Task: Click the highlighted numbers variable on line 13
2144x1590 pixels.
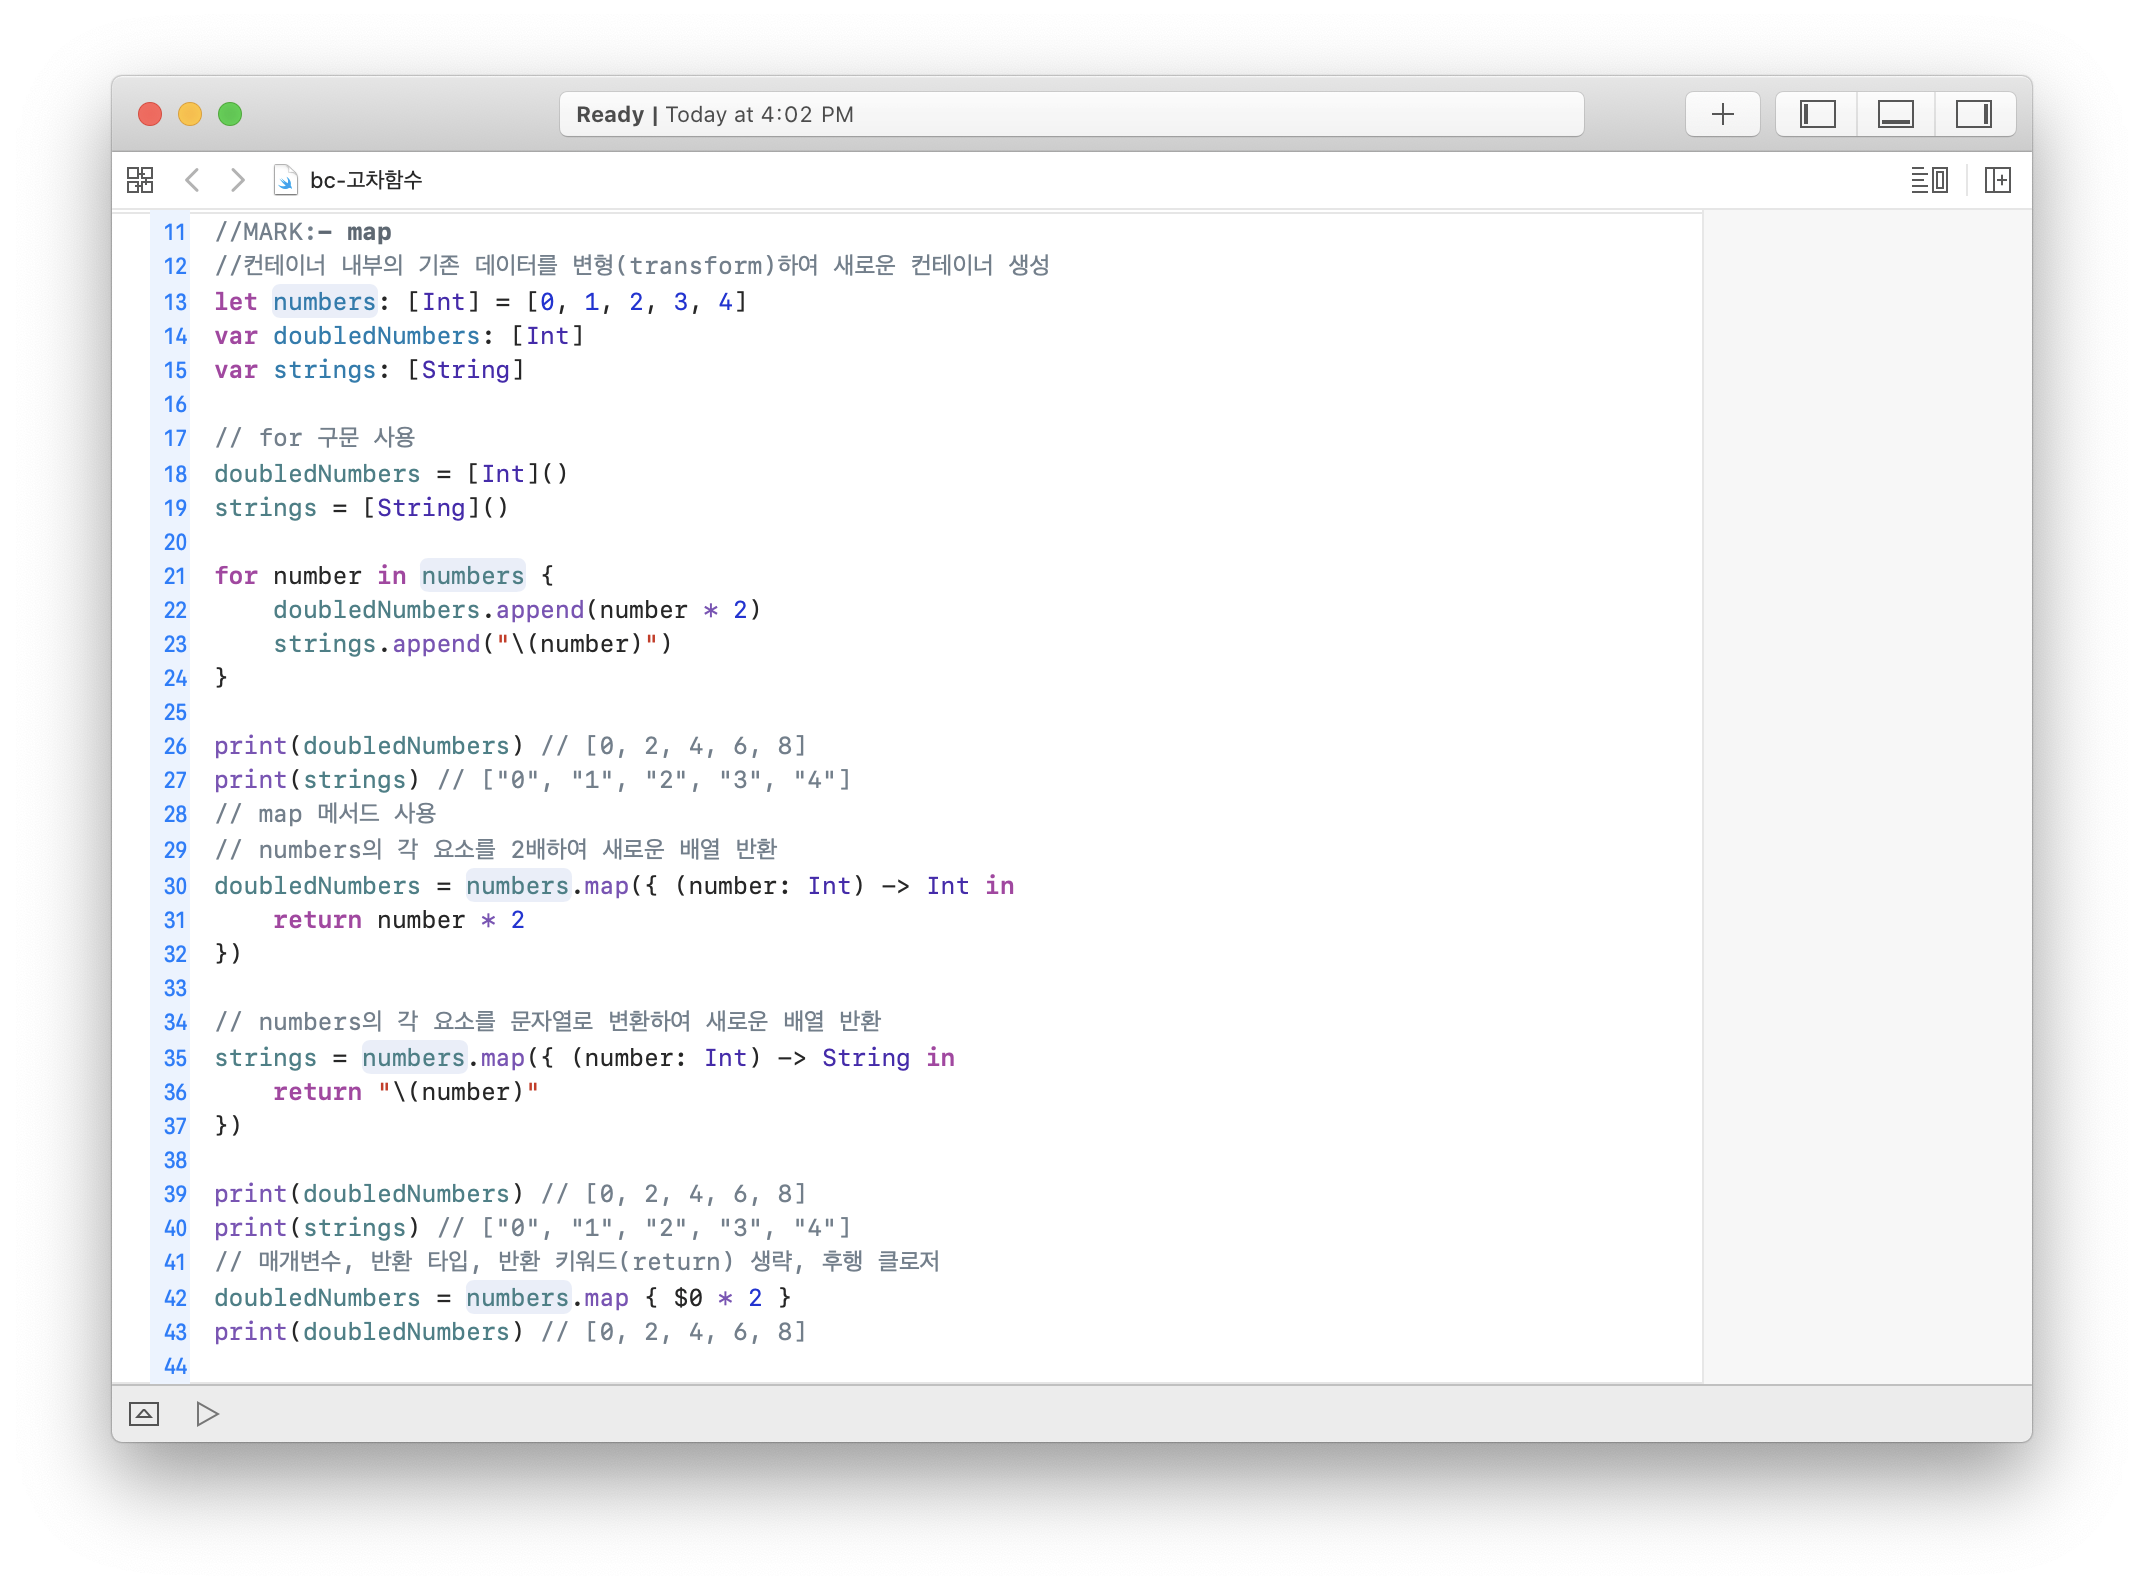Action: pyautogui.click(x=324, y=302)
